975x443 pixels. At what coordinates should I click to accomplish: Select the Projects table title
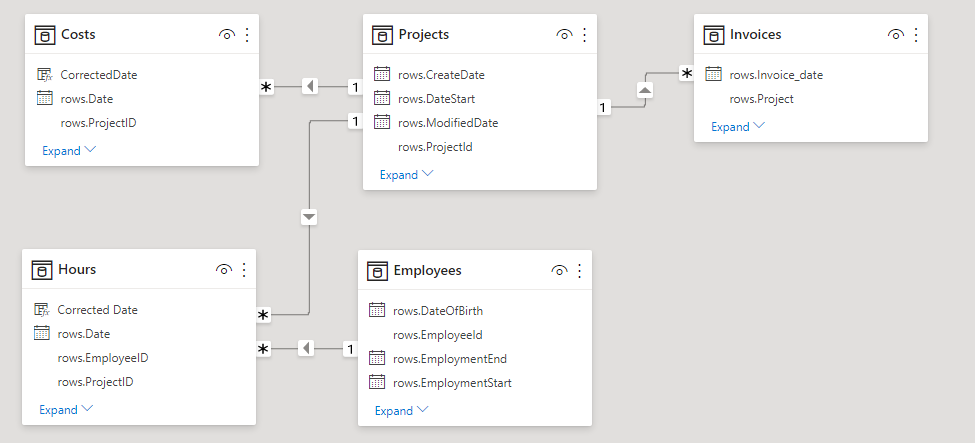[x=423, y=34]
